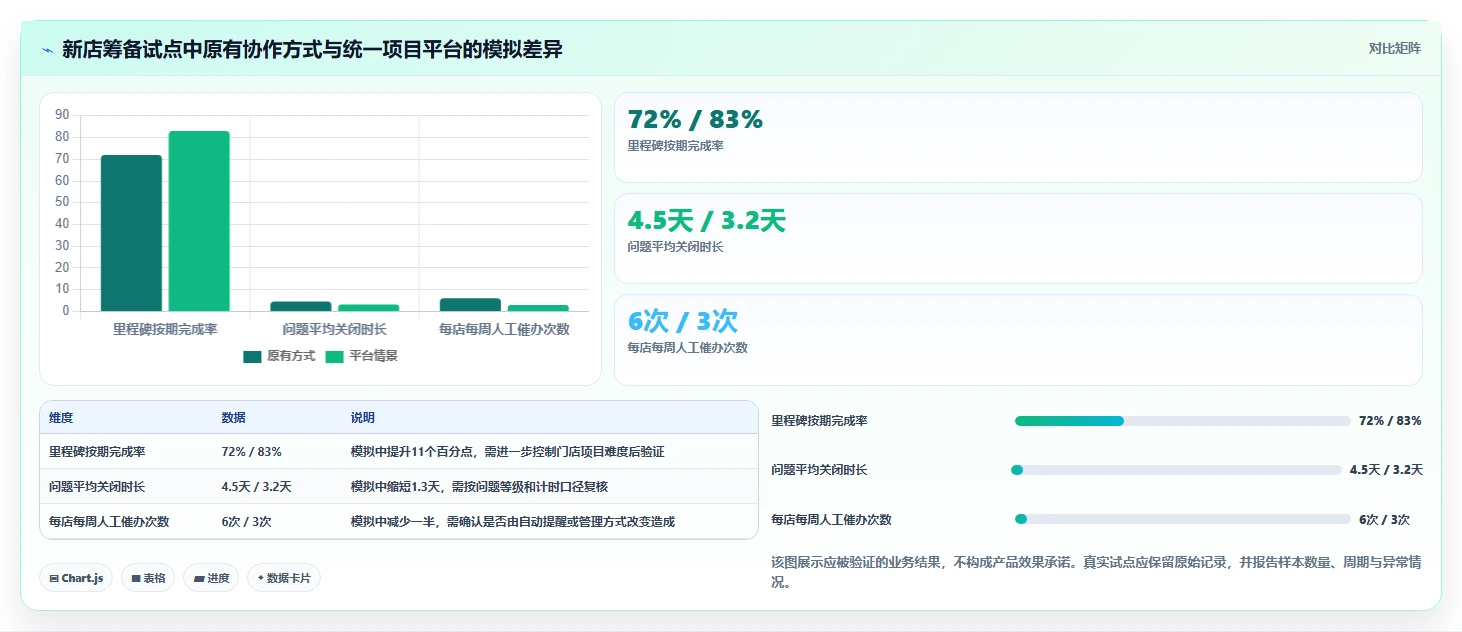The width and height of the screenshot is (1462, 632).
Task: Toggle 原有方式 legend swatch in chart
Action: pyautogui.click(x=252, y=356)
